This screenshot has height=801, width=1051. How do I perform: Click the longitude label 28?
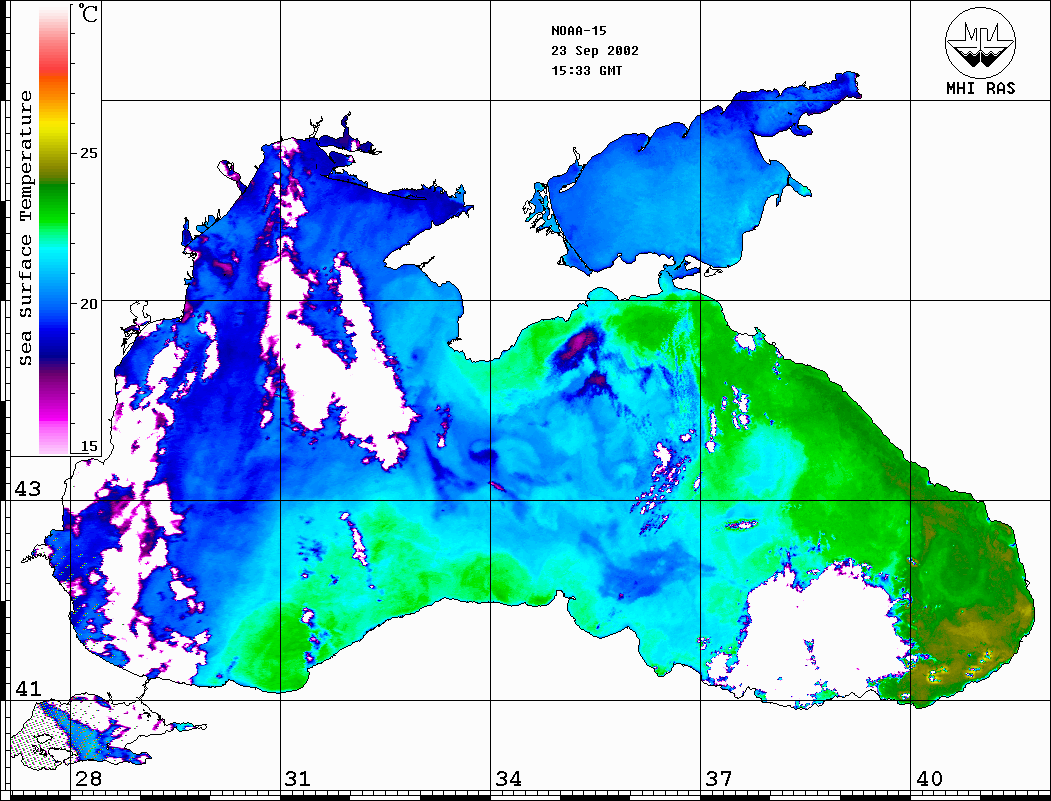[x=88, y=779]
